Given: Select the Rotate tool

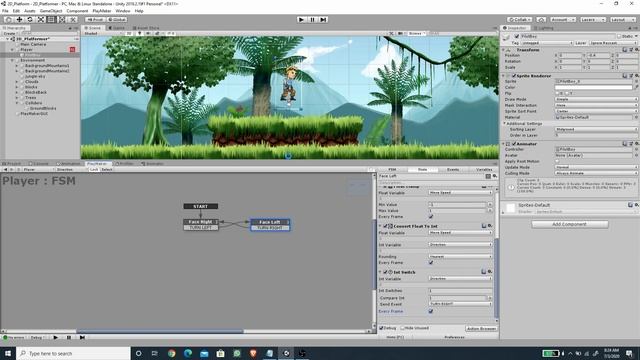Looking at the screenshot, I should pos(30,20).
